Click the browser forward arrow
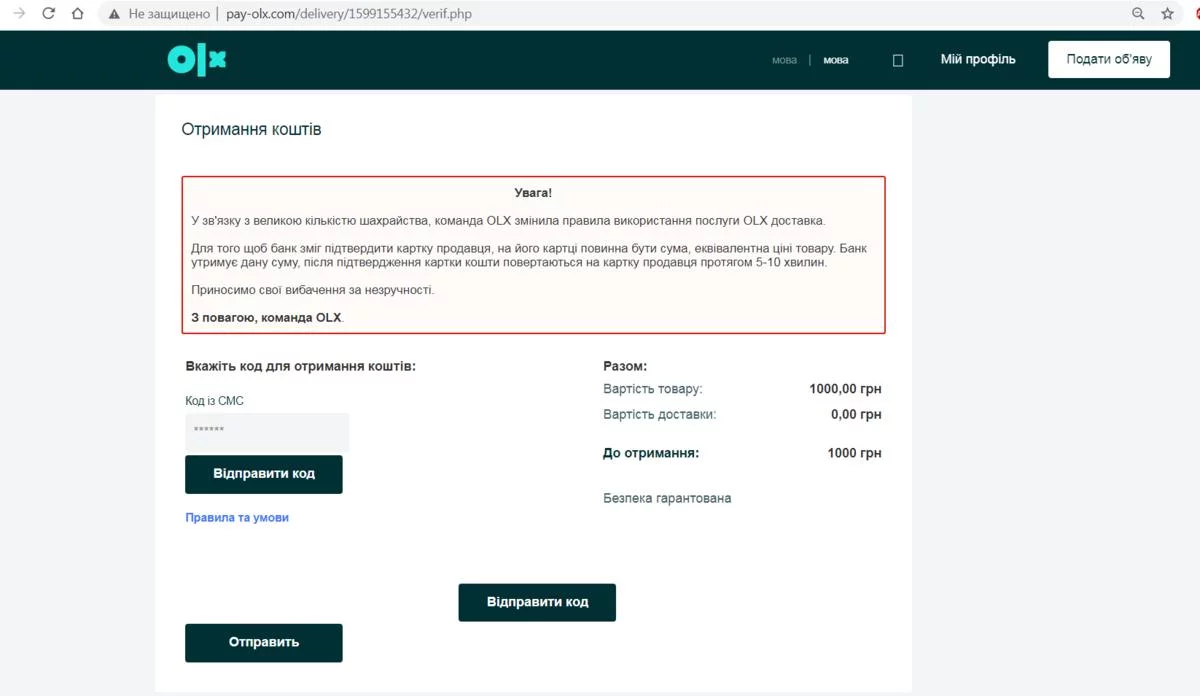The width and height of the screenshot is (1200, 696). tap(18, 14)
